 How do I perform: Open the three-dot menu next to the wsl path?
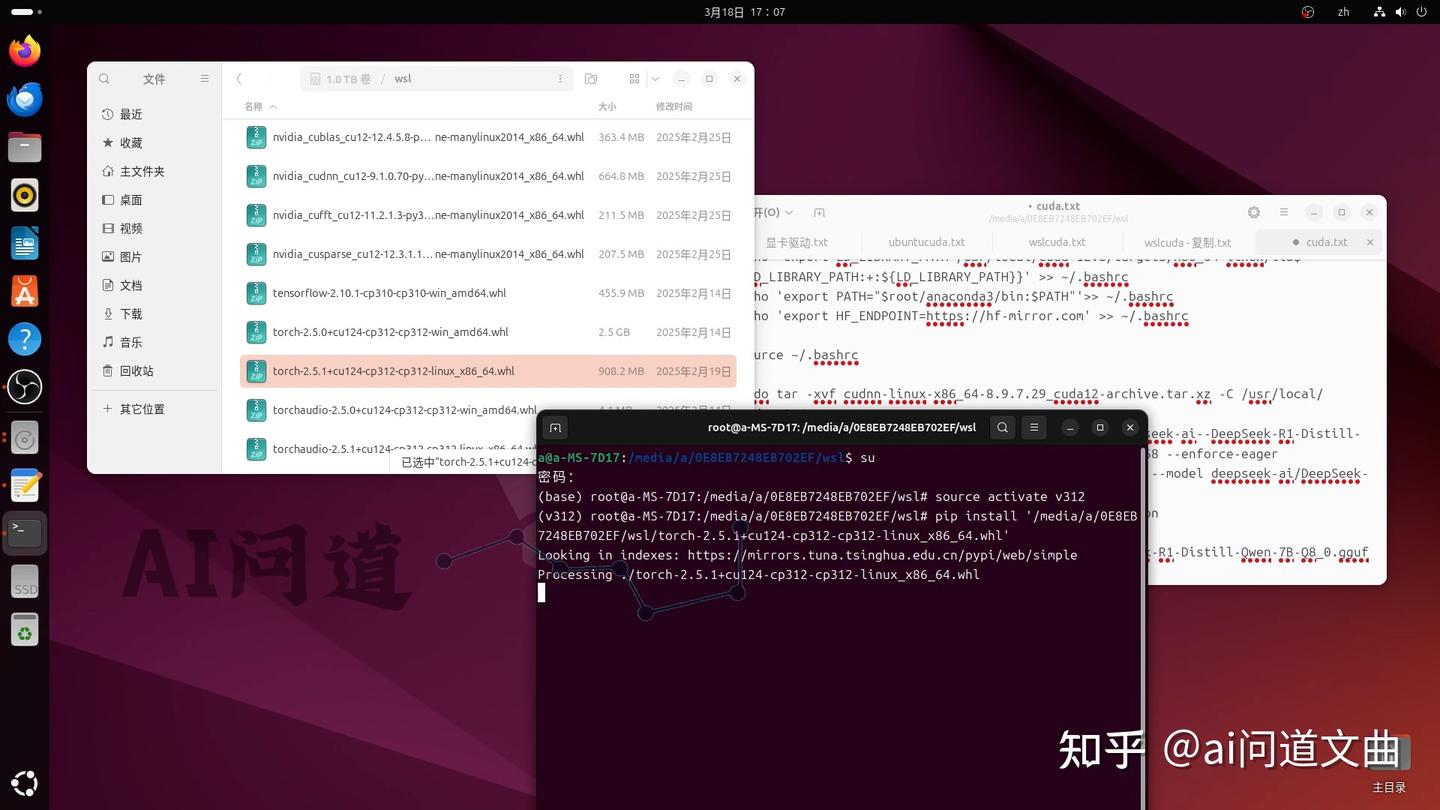(559, 78)
